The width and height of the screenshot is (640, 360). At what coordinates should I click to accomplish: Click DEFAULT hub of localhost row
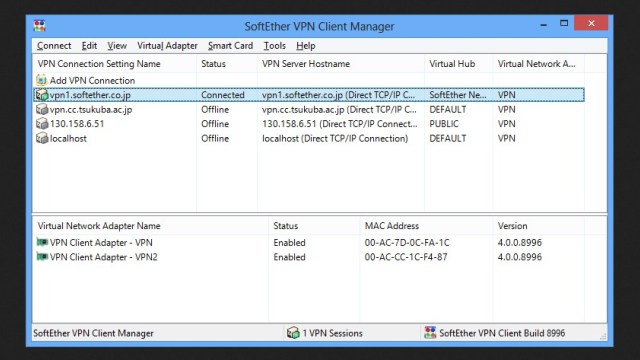tap(448, 138)
